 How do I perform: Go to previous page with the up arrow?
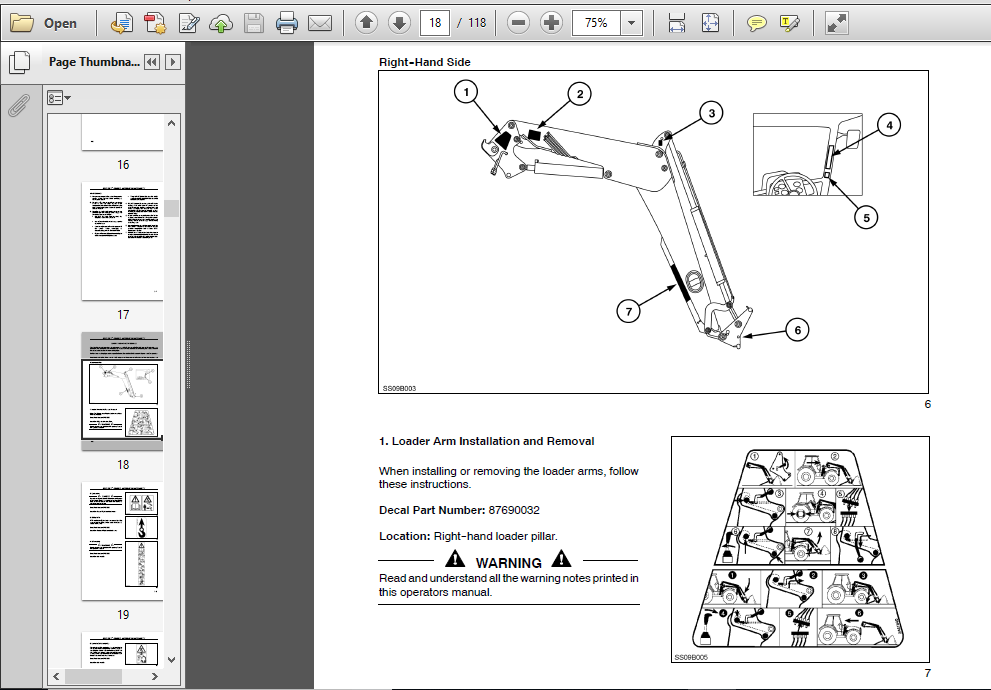coord(366,23)
